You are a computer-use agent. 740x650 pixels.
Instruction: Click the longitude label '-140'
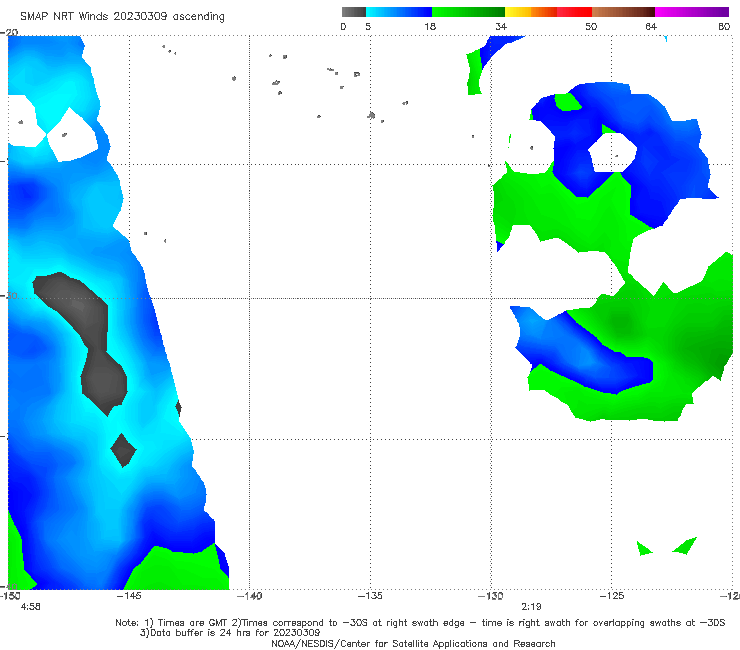tap(249, 596)
